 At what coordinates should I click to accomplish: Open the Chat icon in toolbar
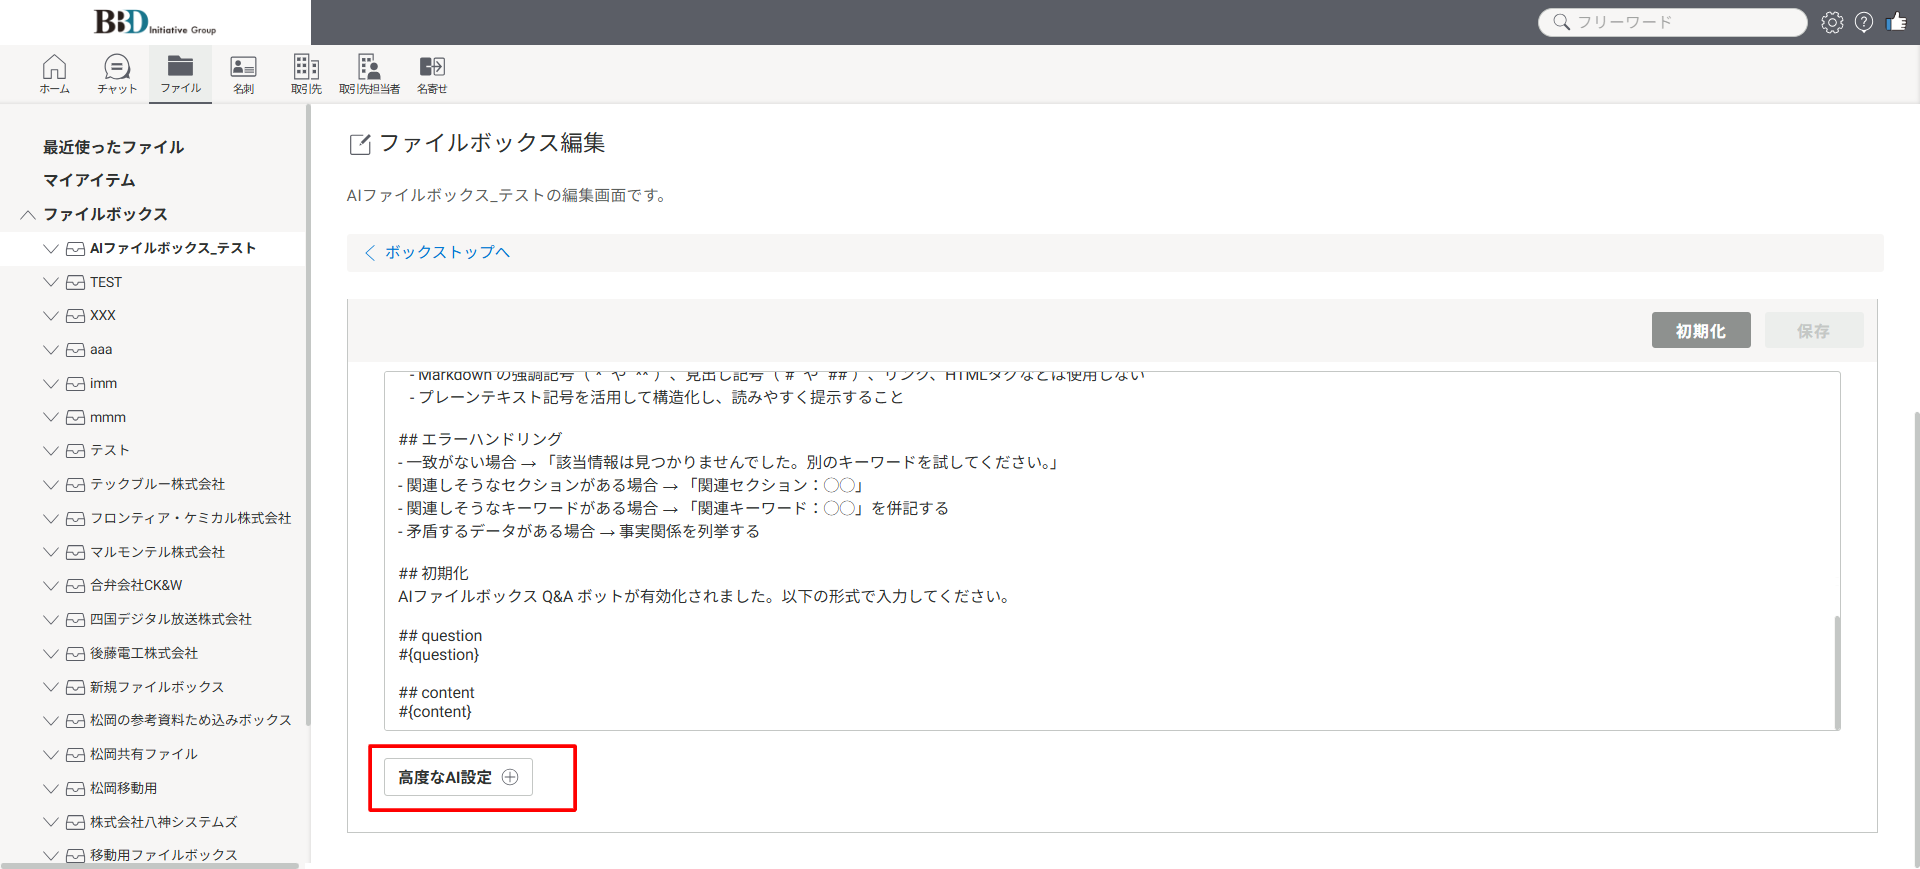click(117, 73)
